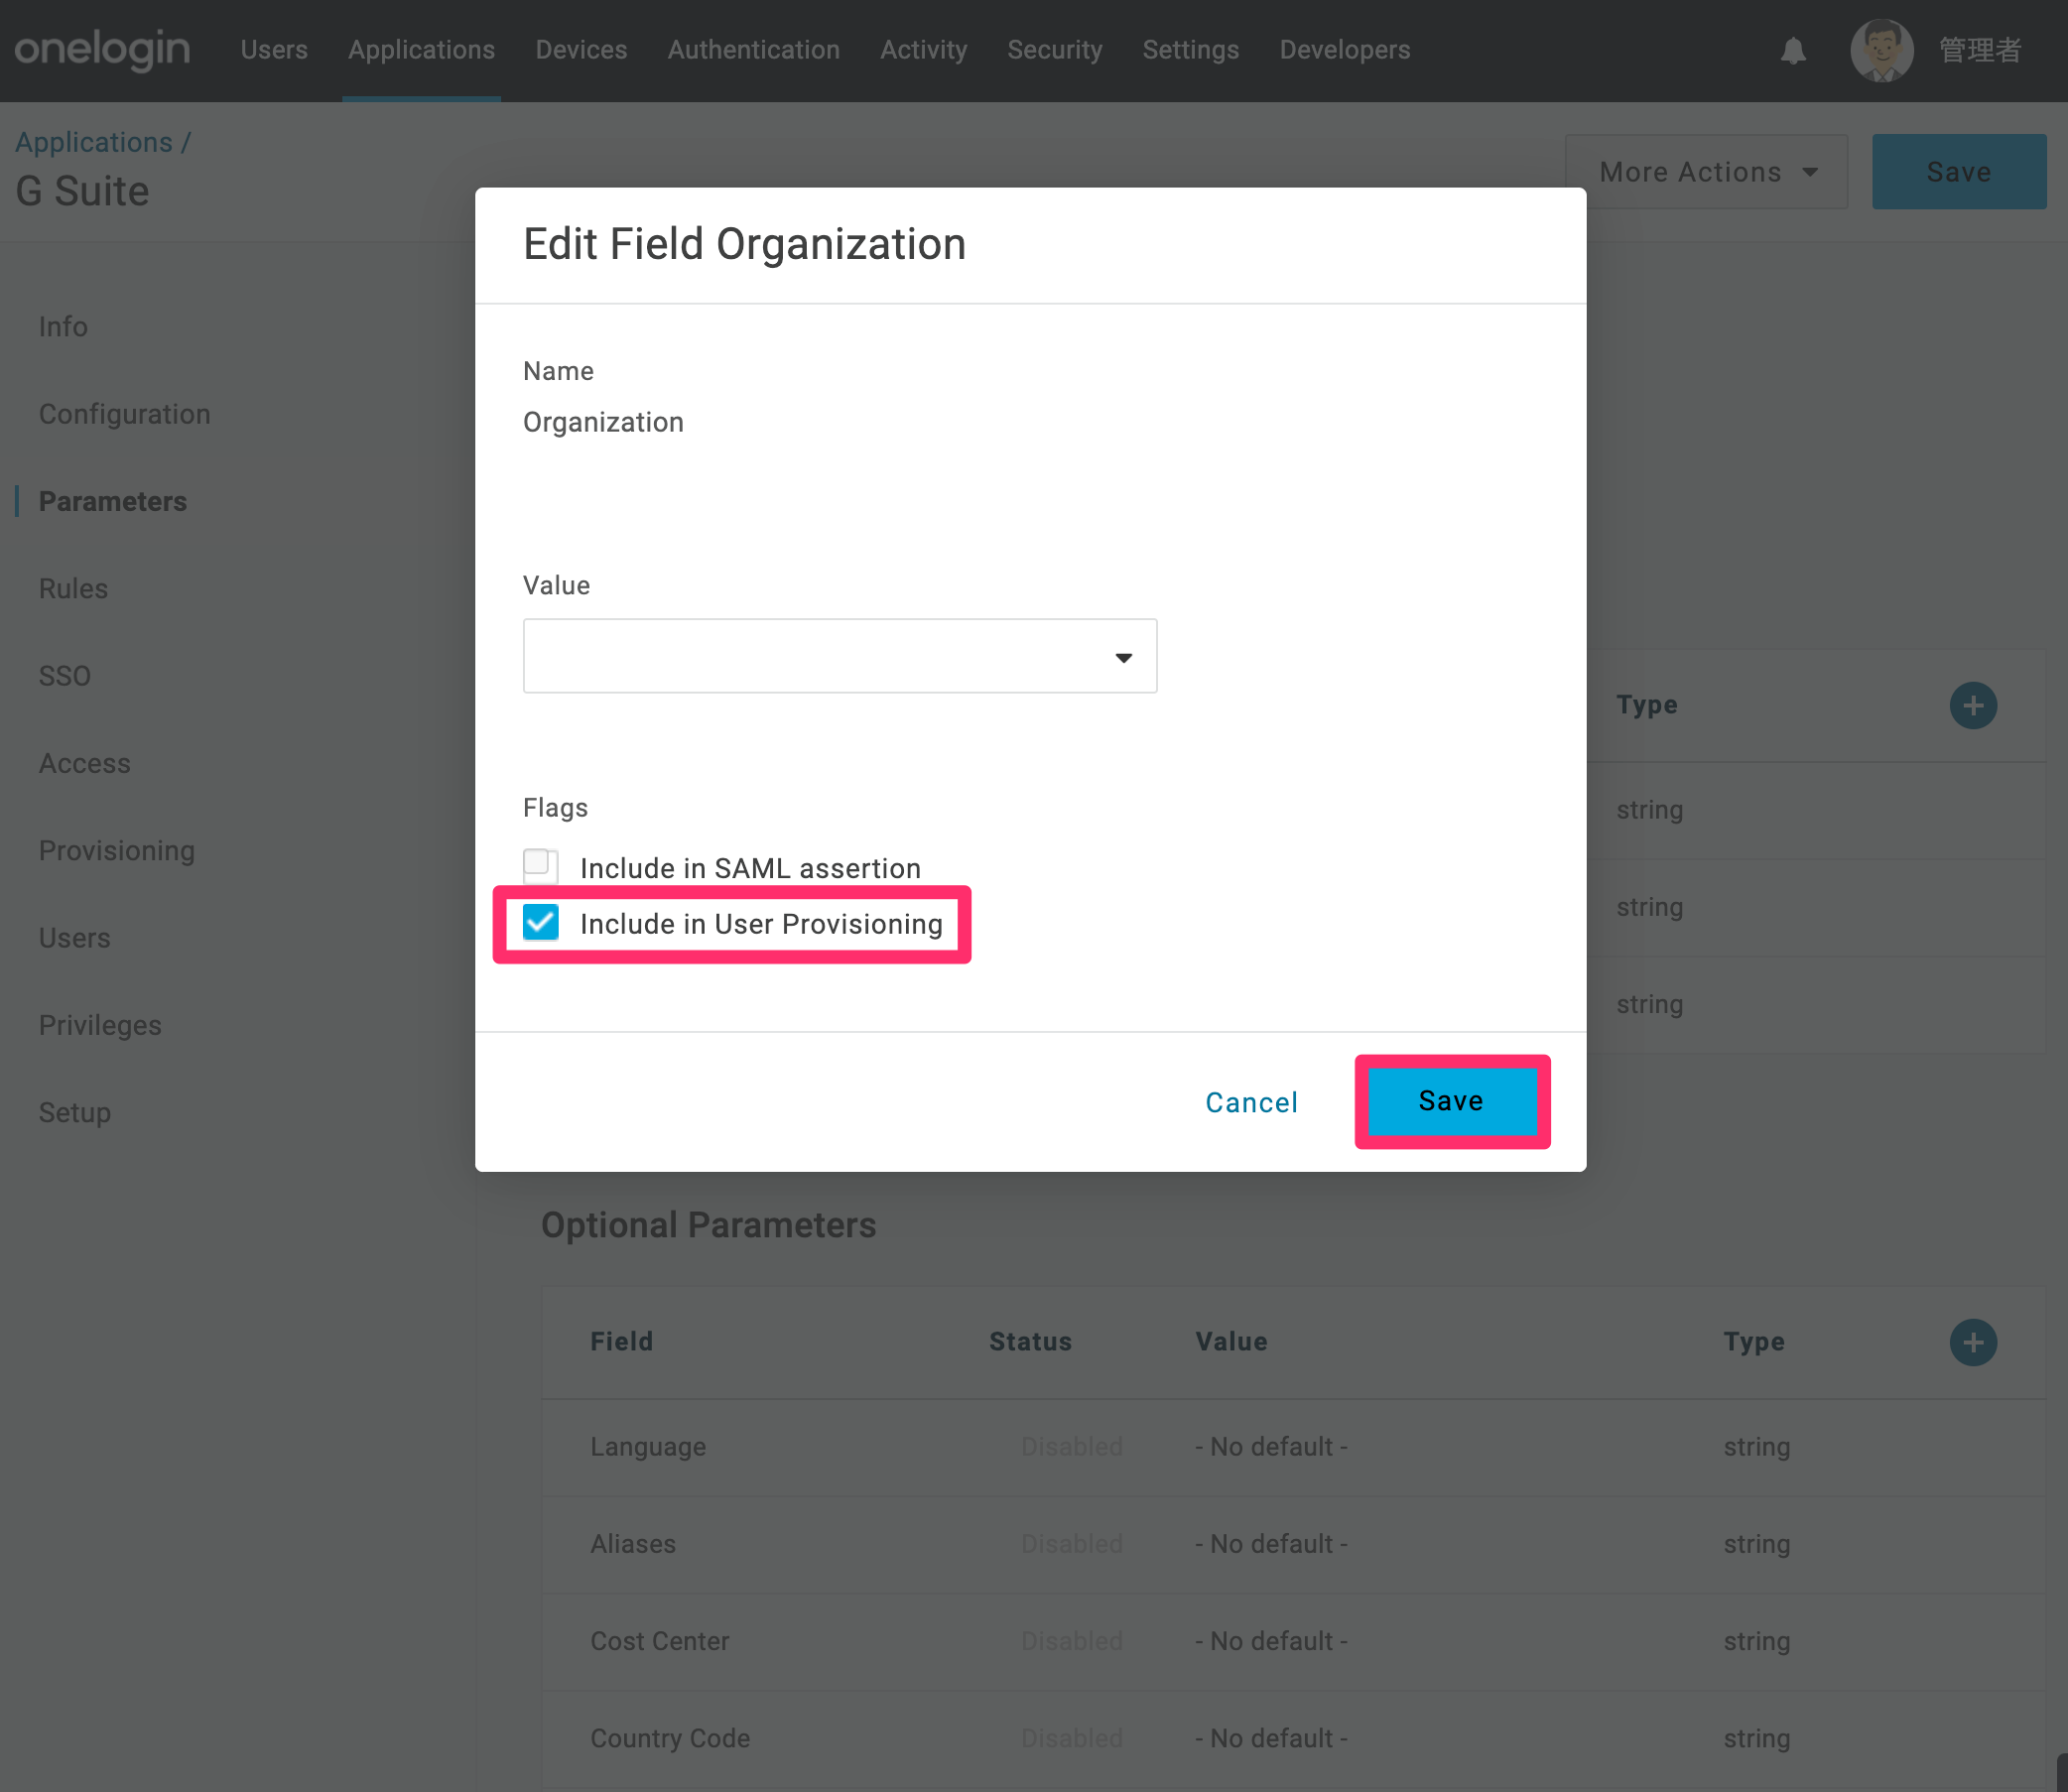Save the Organization field in dialog
2068x1792 pixels.
click(x=1451, y=1101)
